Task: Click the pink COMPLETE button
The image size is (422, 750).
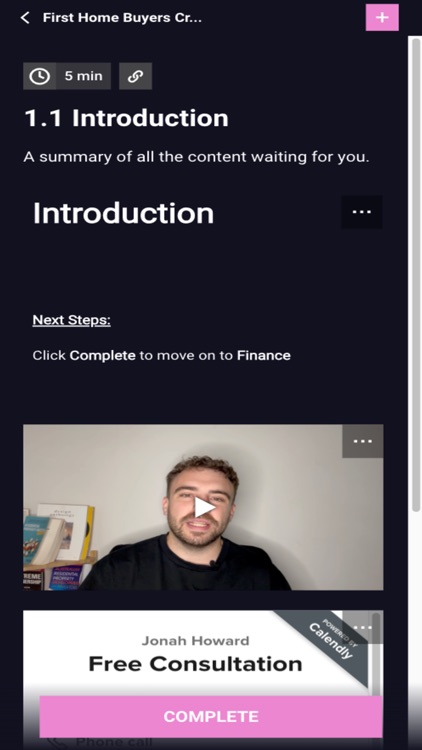Action: [x=211, y=717]
